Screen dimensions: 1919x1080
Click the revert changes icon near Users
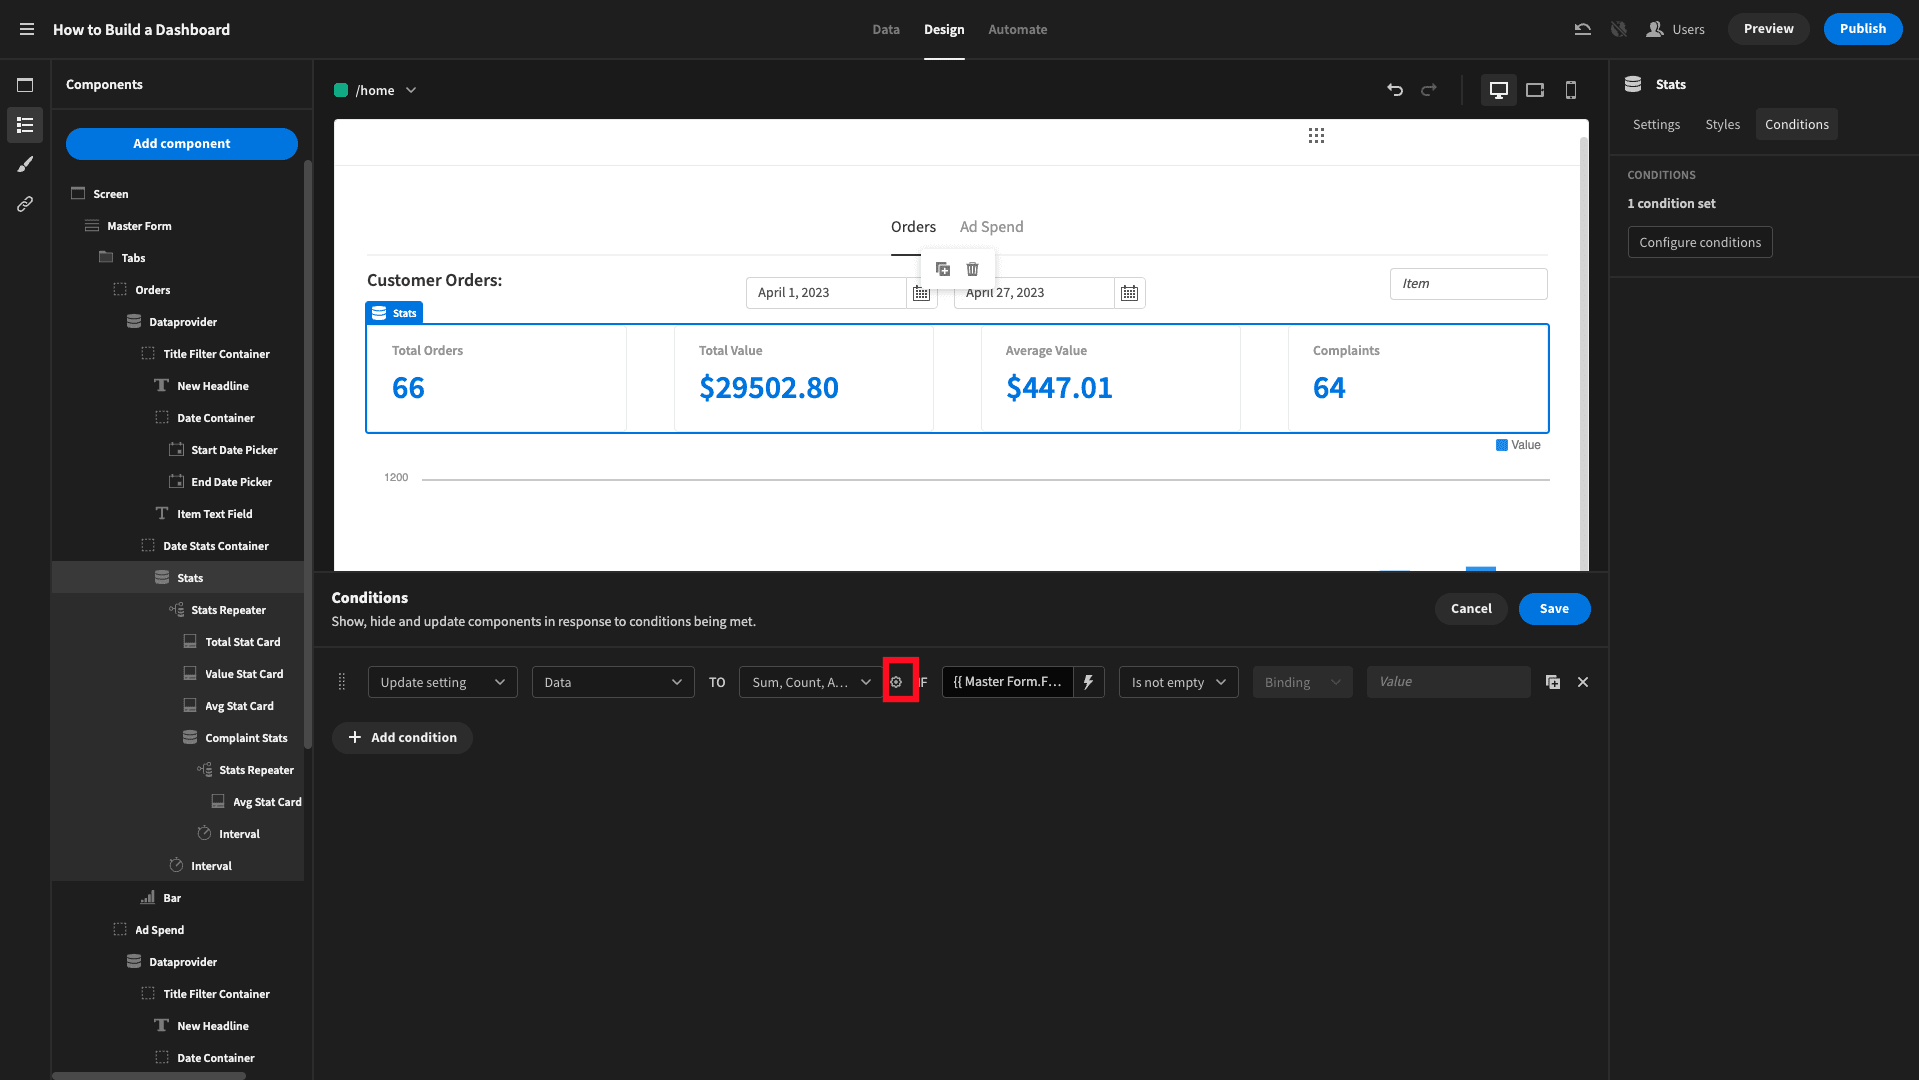click(1582, 29)
